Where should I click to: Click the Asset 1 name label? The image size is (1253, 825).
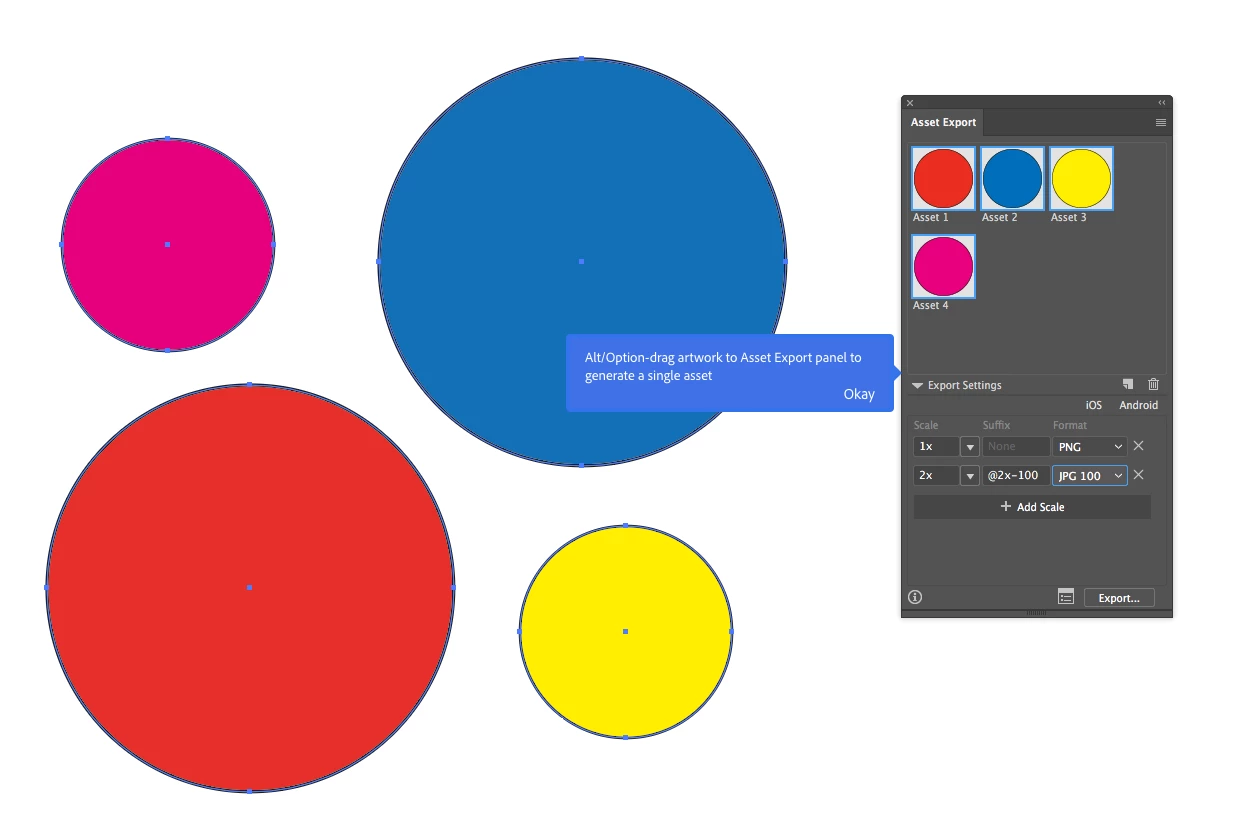930,217
